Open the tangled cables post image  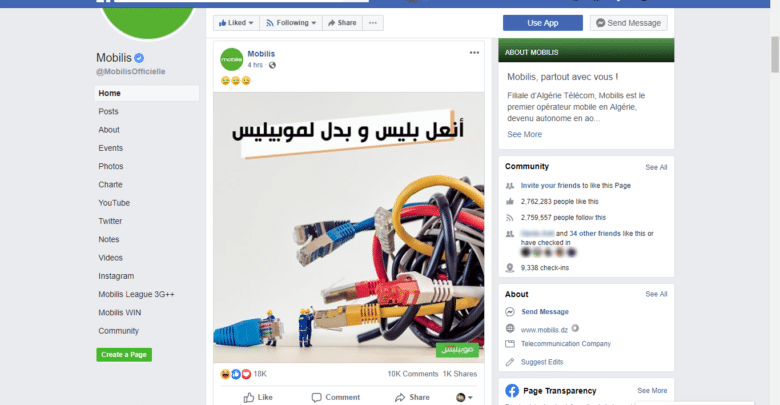pyautogui.click(x=349, y=227)
